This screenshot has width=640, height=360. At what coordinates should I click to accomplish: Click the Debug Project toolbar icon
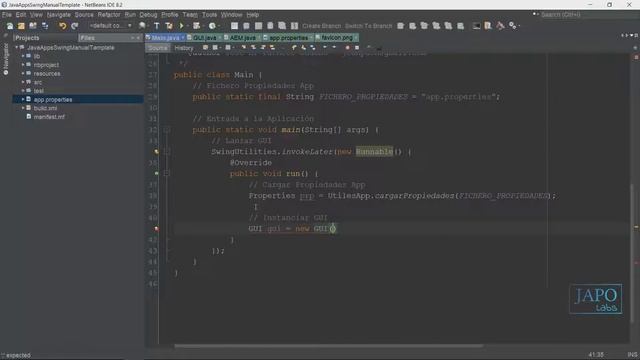[x=197, y=26]
